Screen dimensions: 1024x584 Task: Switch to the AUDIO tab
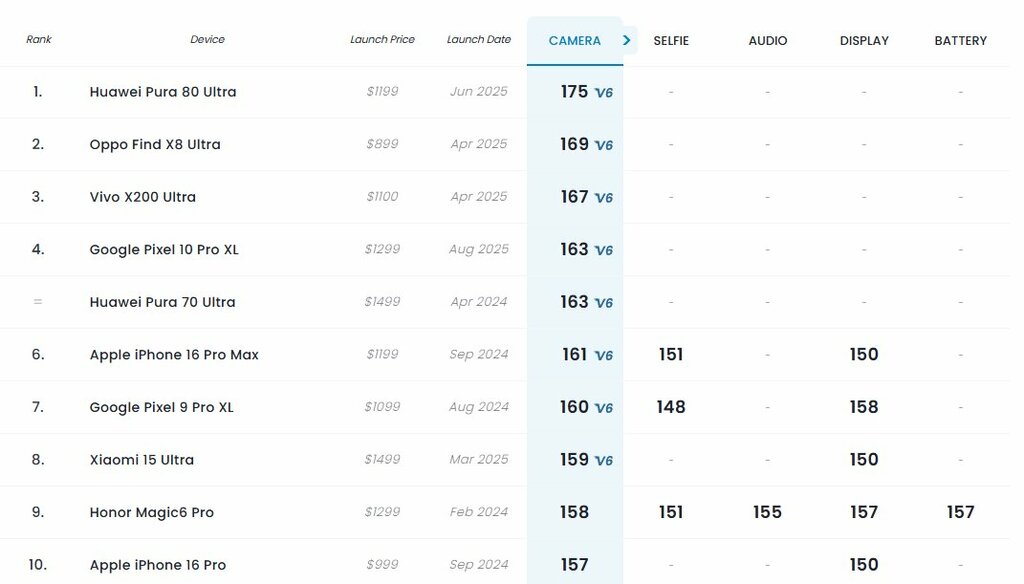tap(767, 41)
